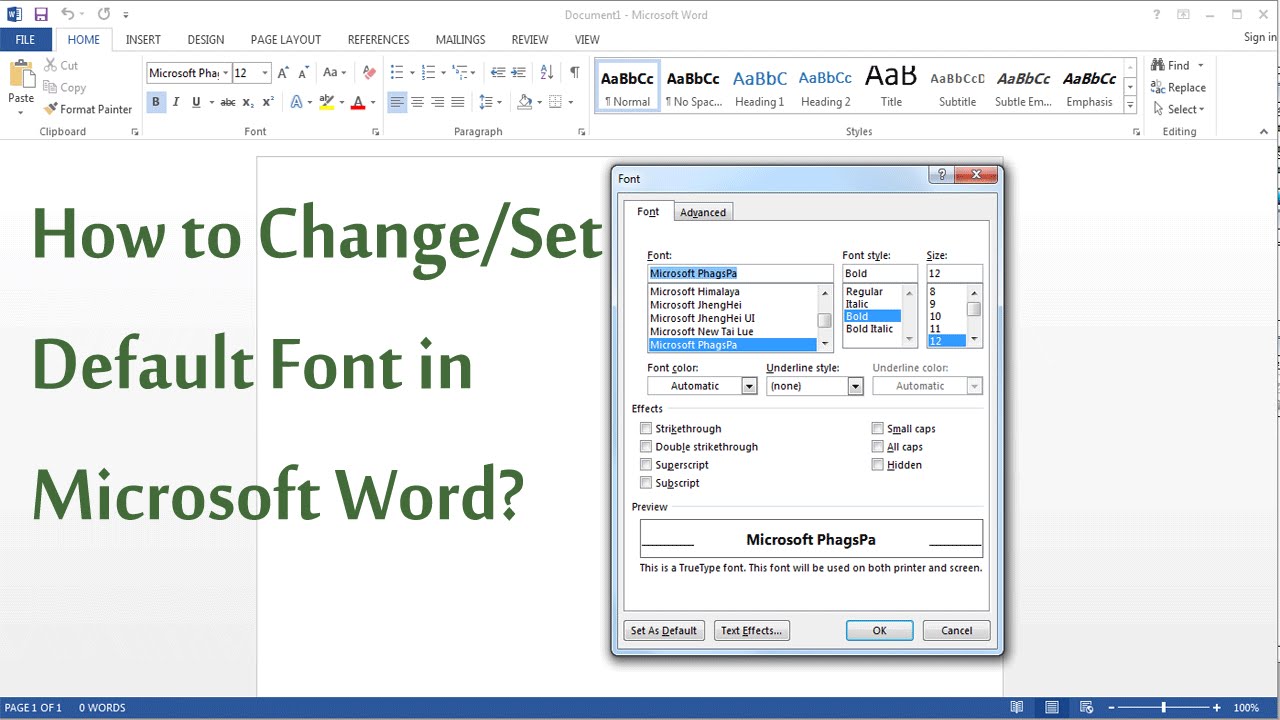Enable the Strikethrough checkbox
This screenshot has height=720, width=1280.
[646, 429]
